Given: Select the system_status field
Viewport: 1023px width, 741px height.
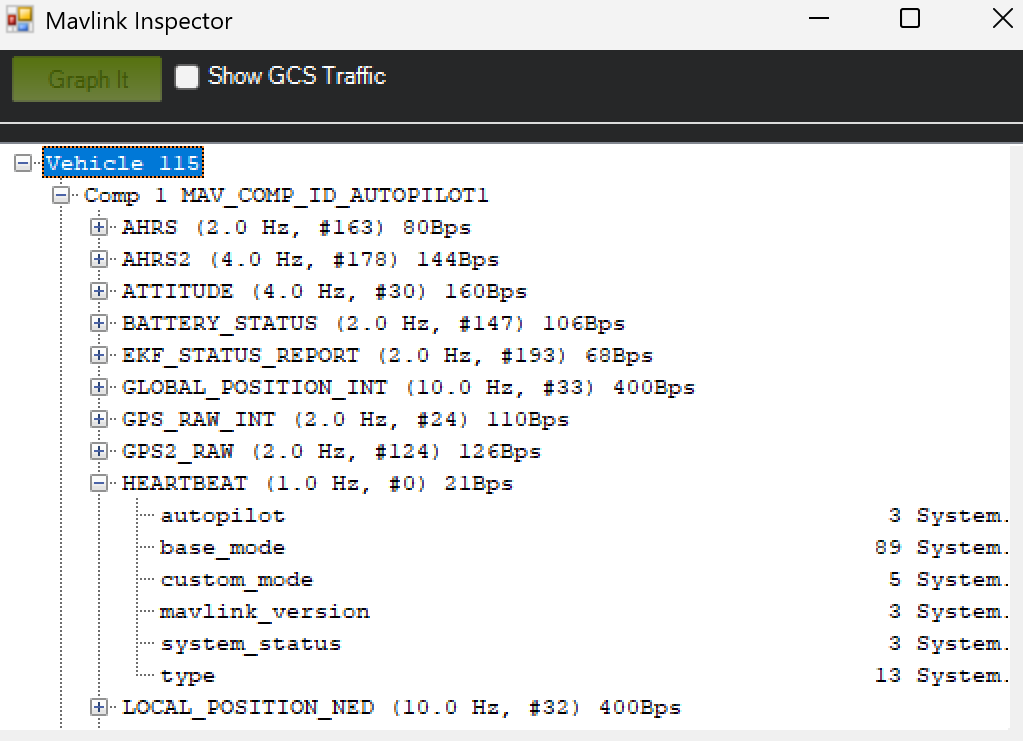Looking at the screenshot, I should (251, 644).
